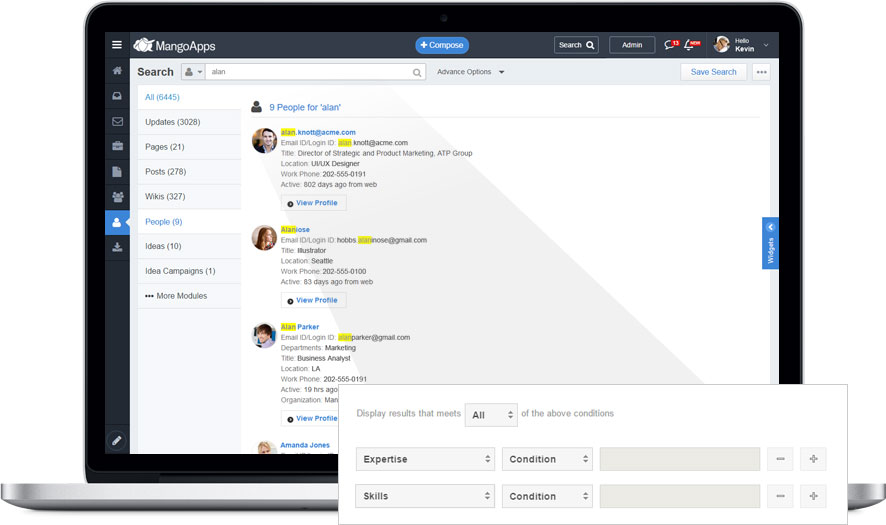Click the Compose button
Viewport: 886px width, 525px height.
pos(442,45)
